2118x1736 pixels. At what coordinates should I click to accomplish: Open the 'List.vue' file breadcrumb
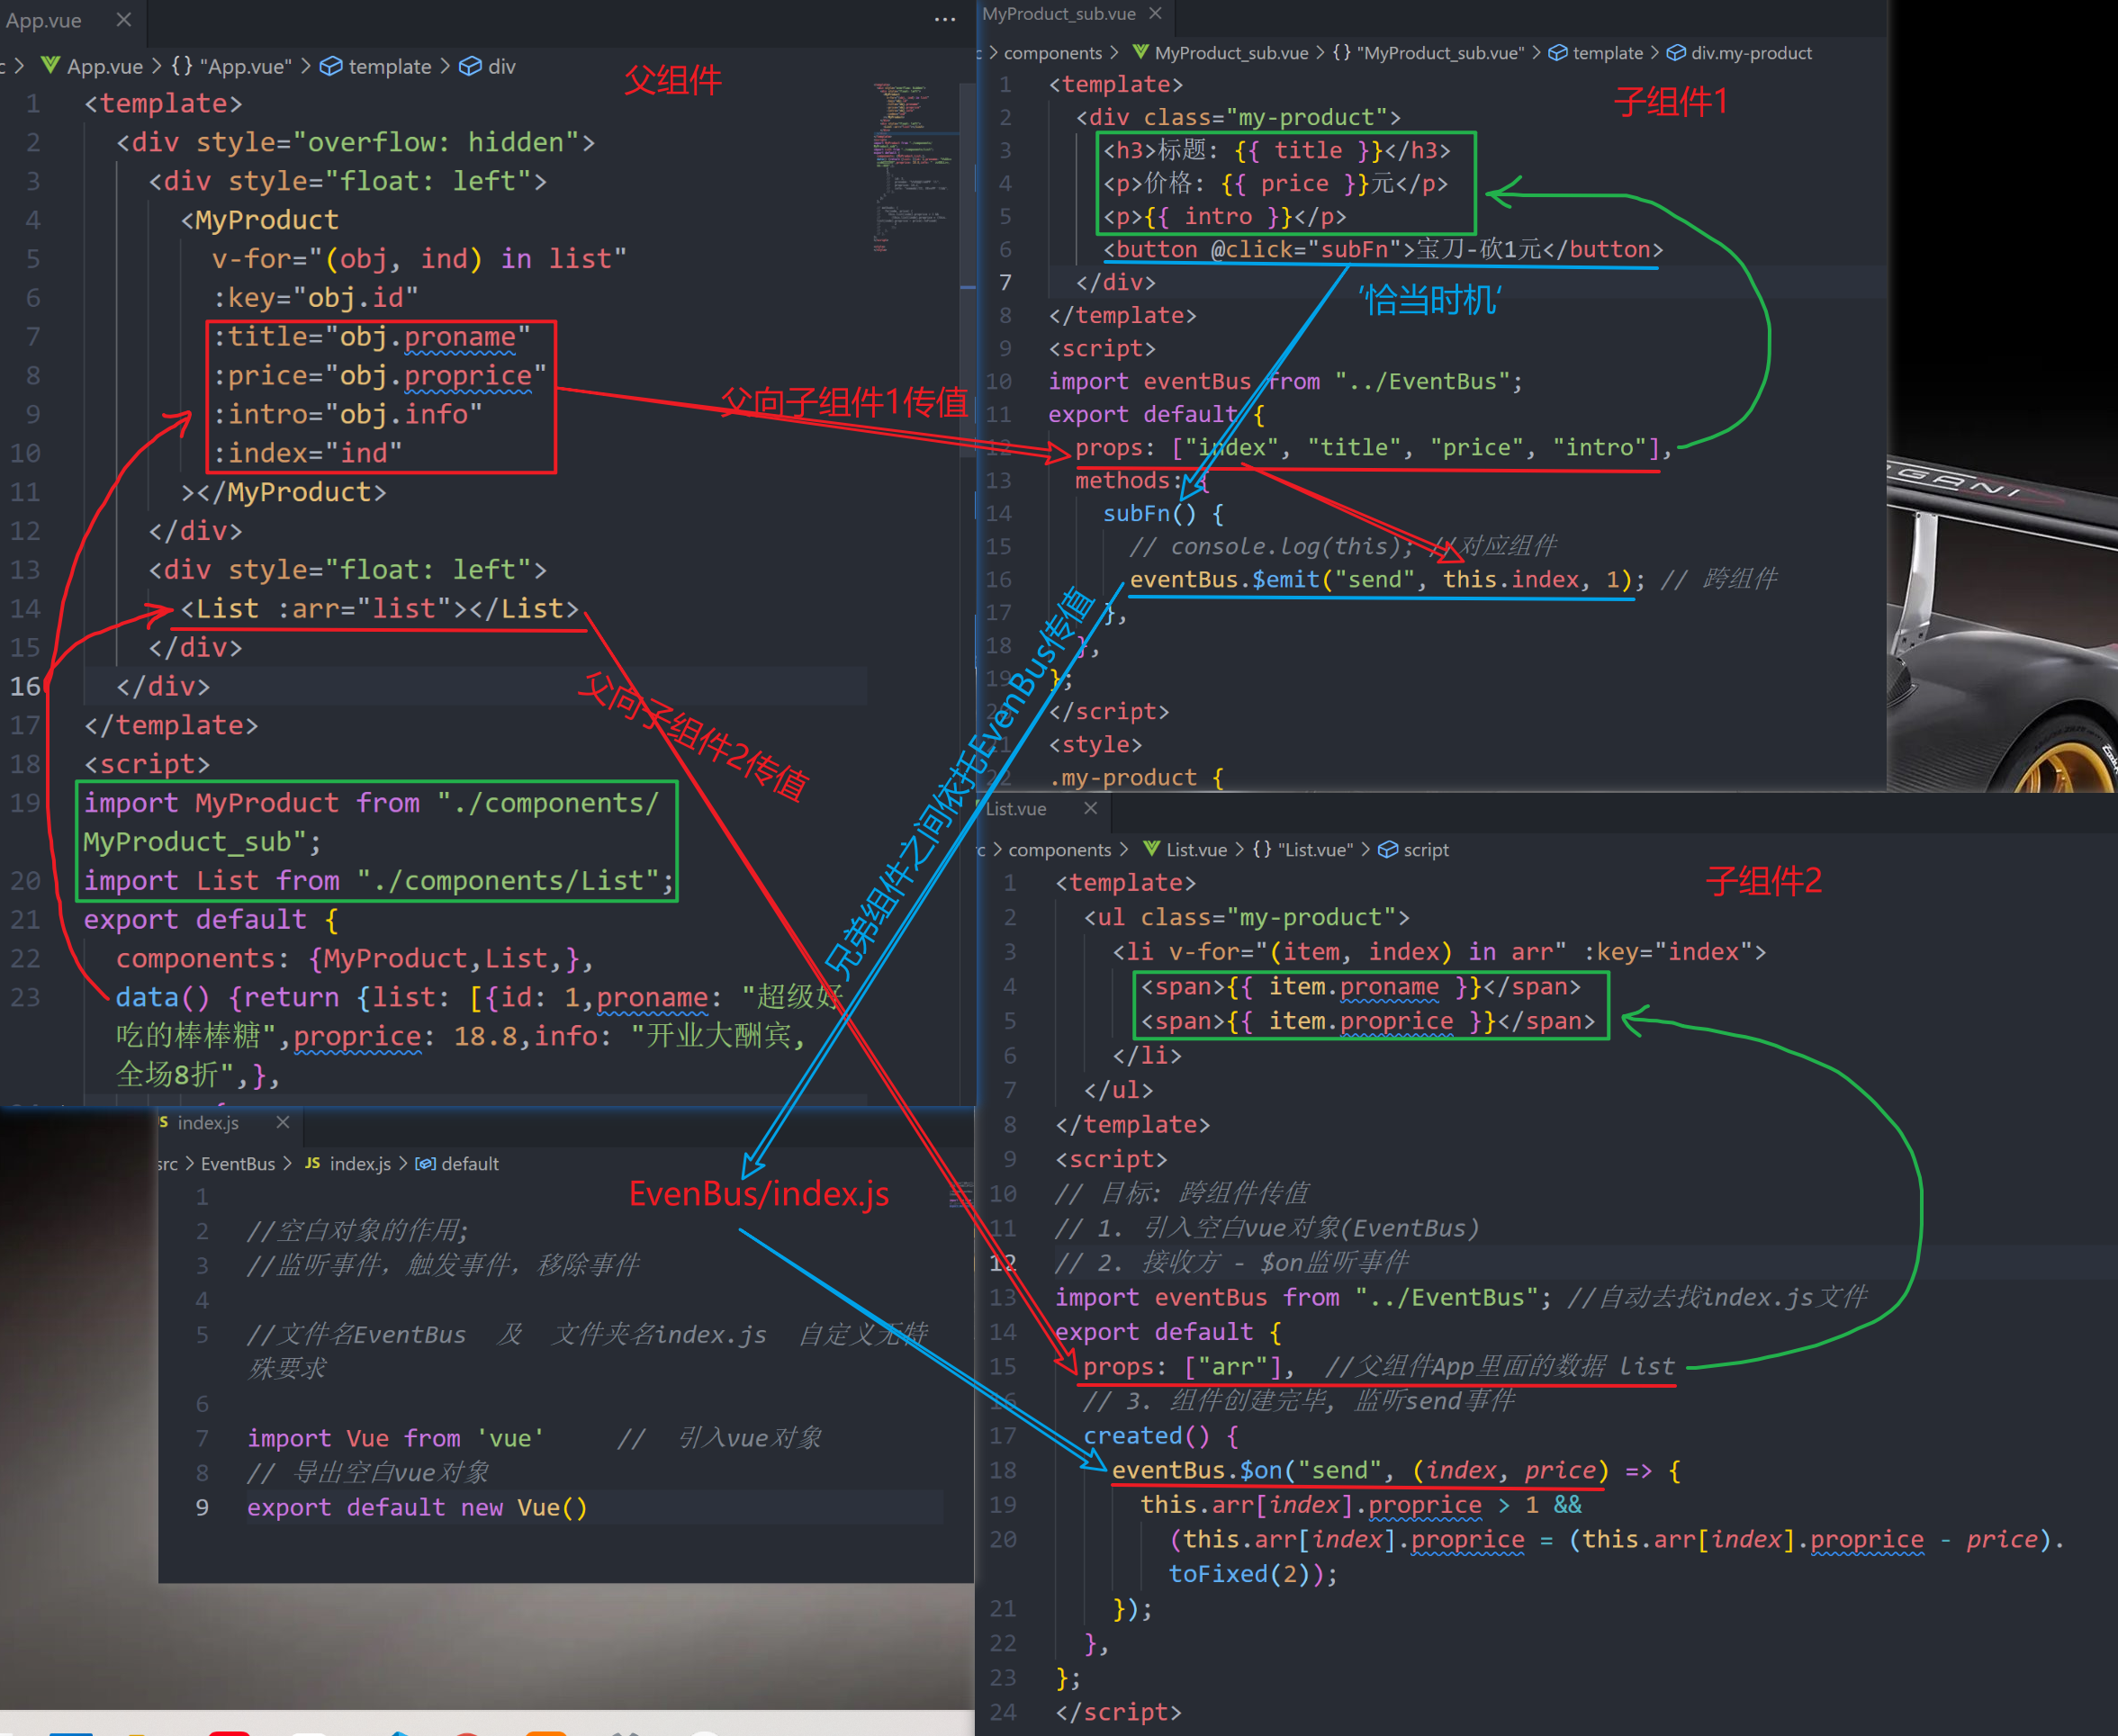1197,850
